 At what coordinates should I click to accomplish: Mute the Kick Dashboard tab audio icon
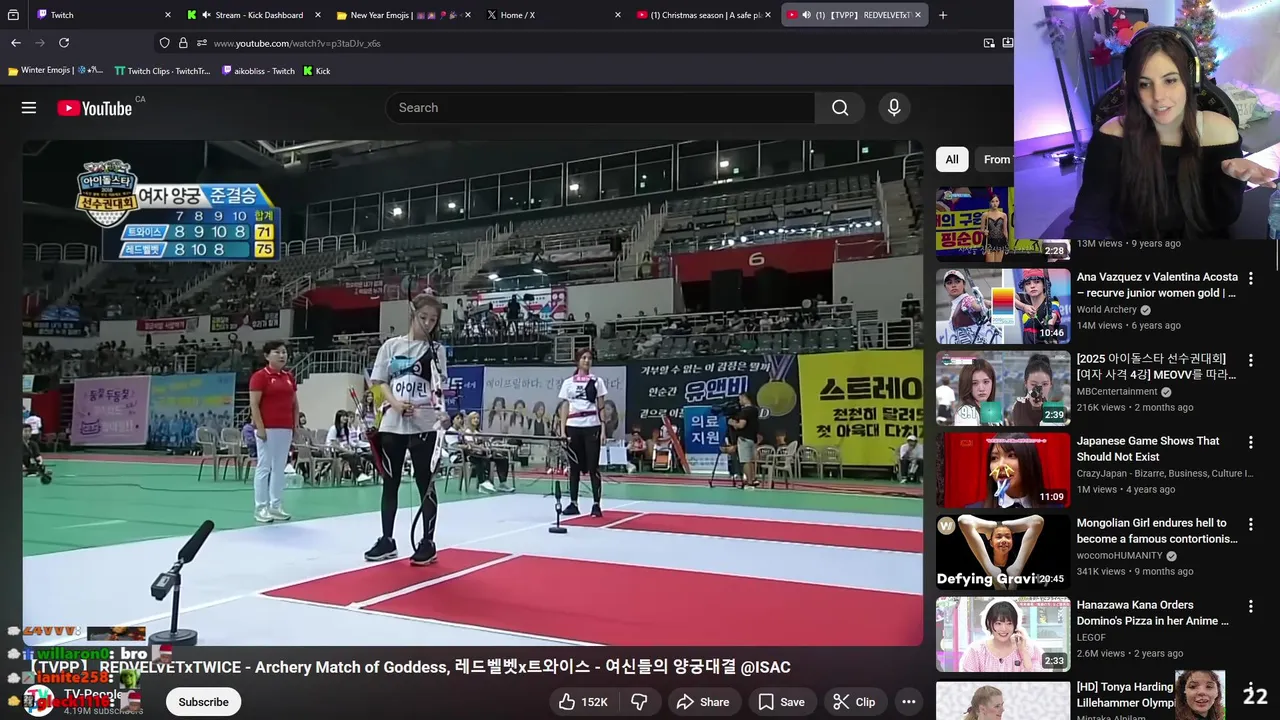tap(206, 15)
